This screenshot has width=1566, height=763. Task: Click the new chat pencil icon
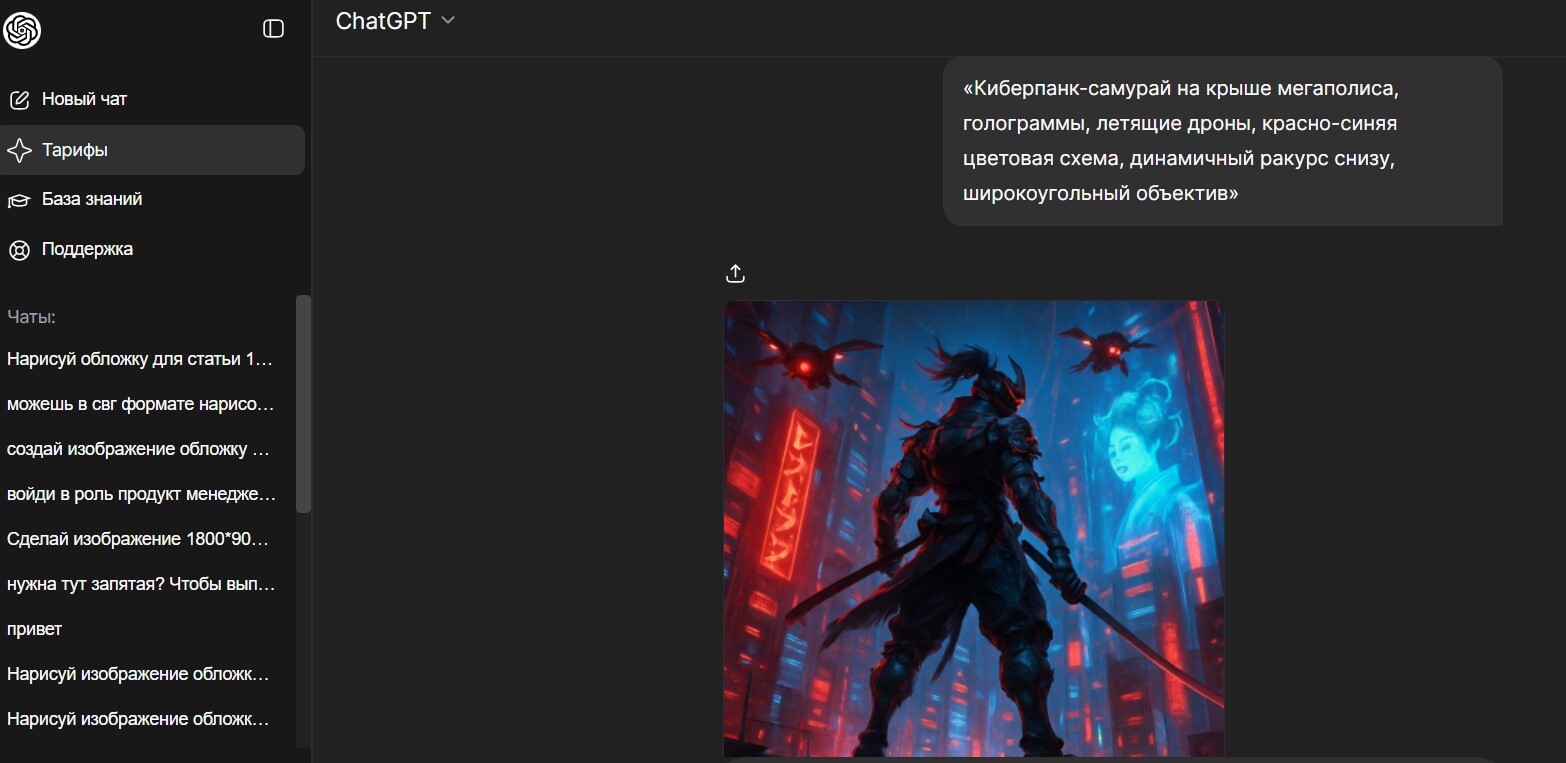coord(19,100)
